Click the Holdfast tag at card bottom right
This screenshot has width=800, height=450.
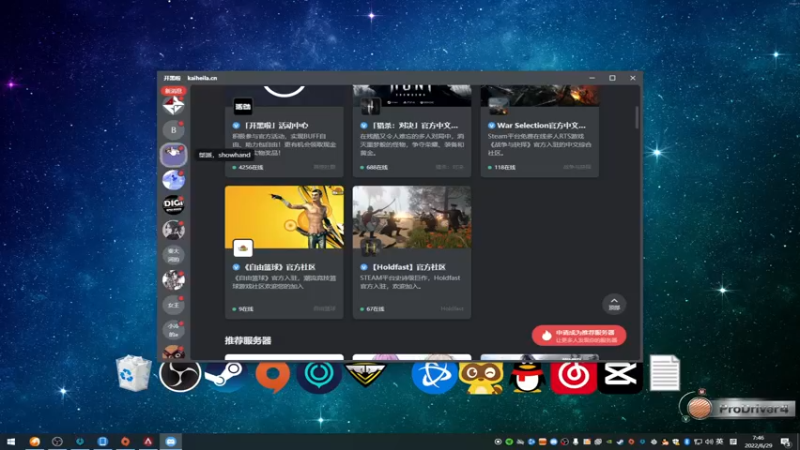coord(452,309)
